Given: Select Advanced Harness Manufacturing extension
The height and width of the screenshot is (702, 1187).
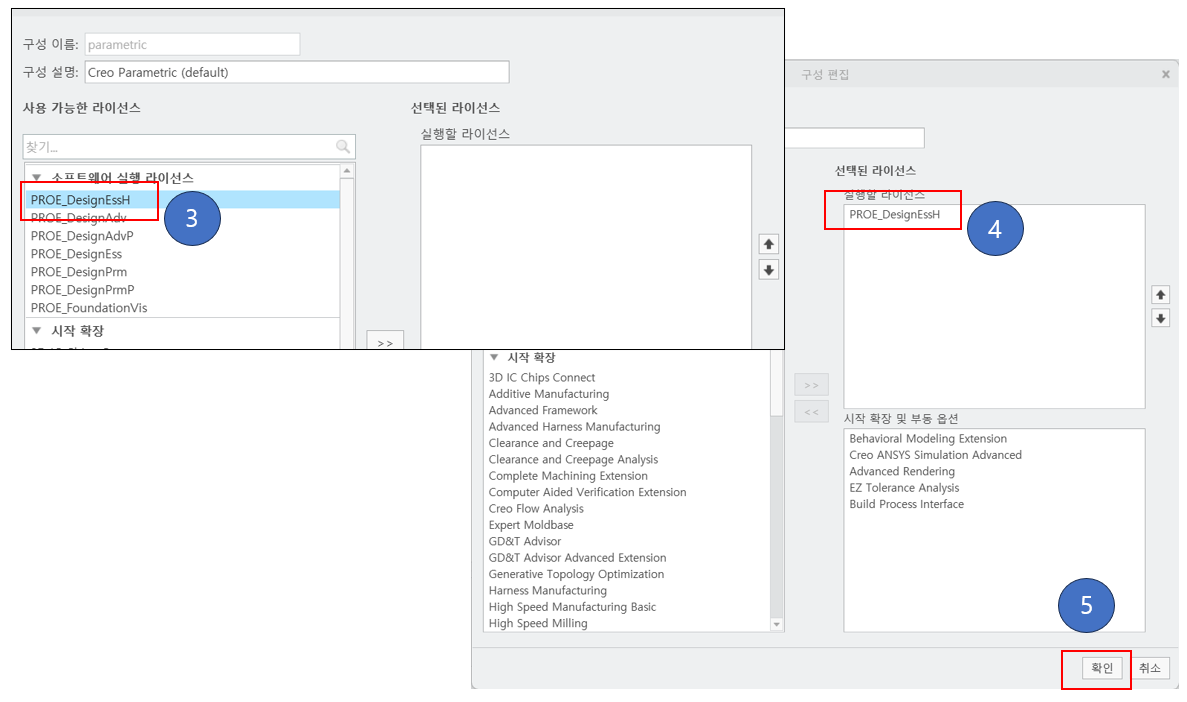Looking at the screenshot, I should click(574, 426).
